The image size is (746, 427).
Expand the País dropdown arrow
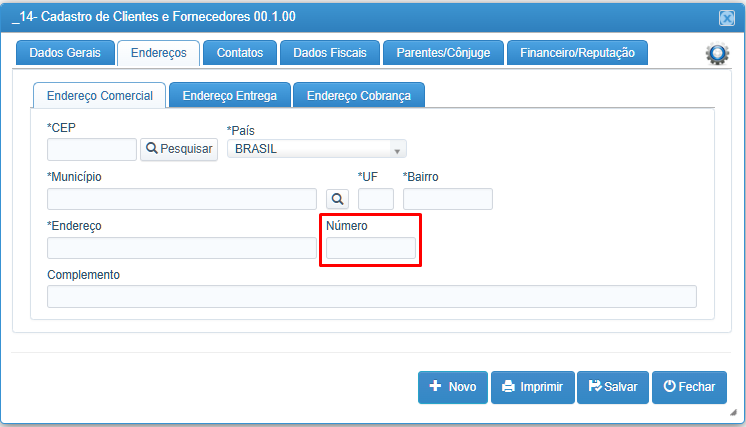[397, 150]
